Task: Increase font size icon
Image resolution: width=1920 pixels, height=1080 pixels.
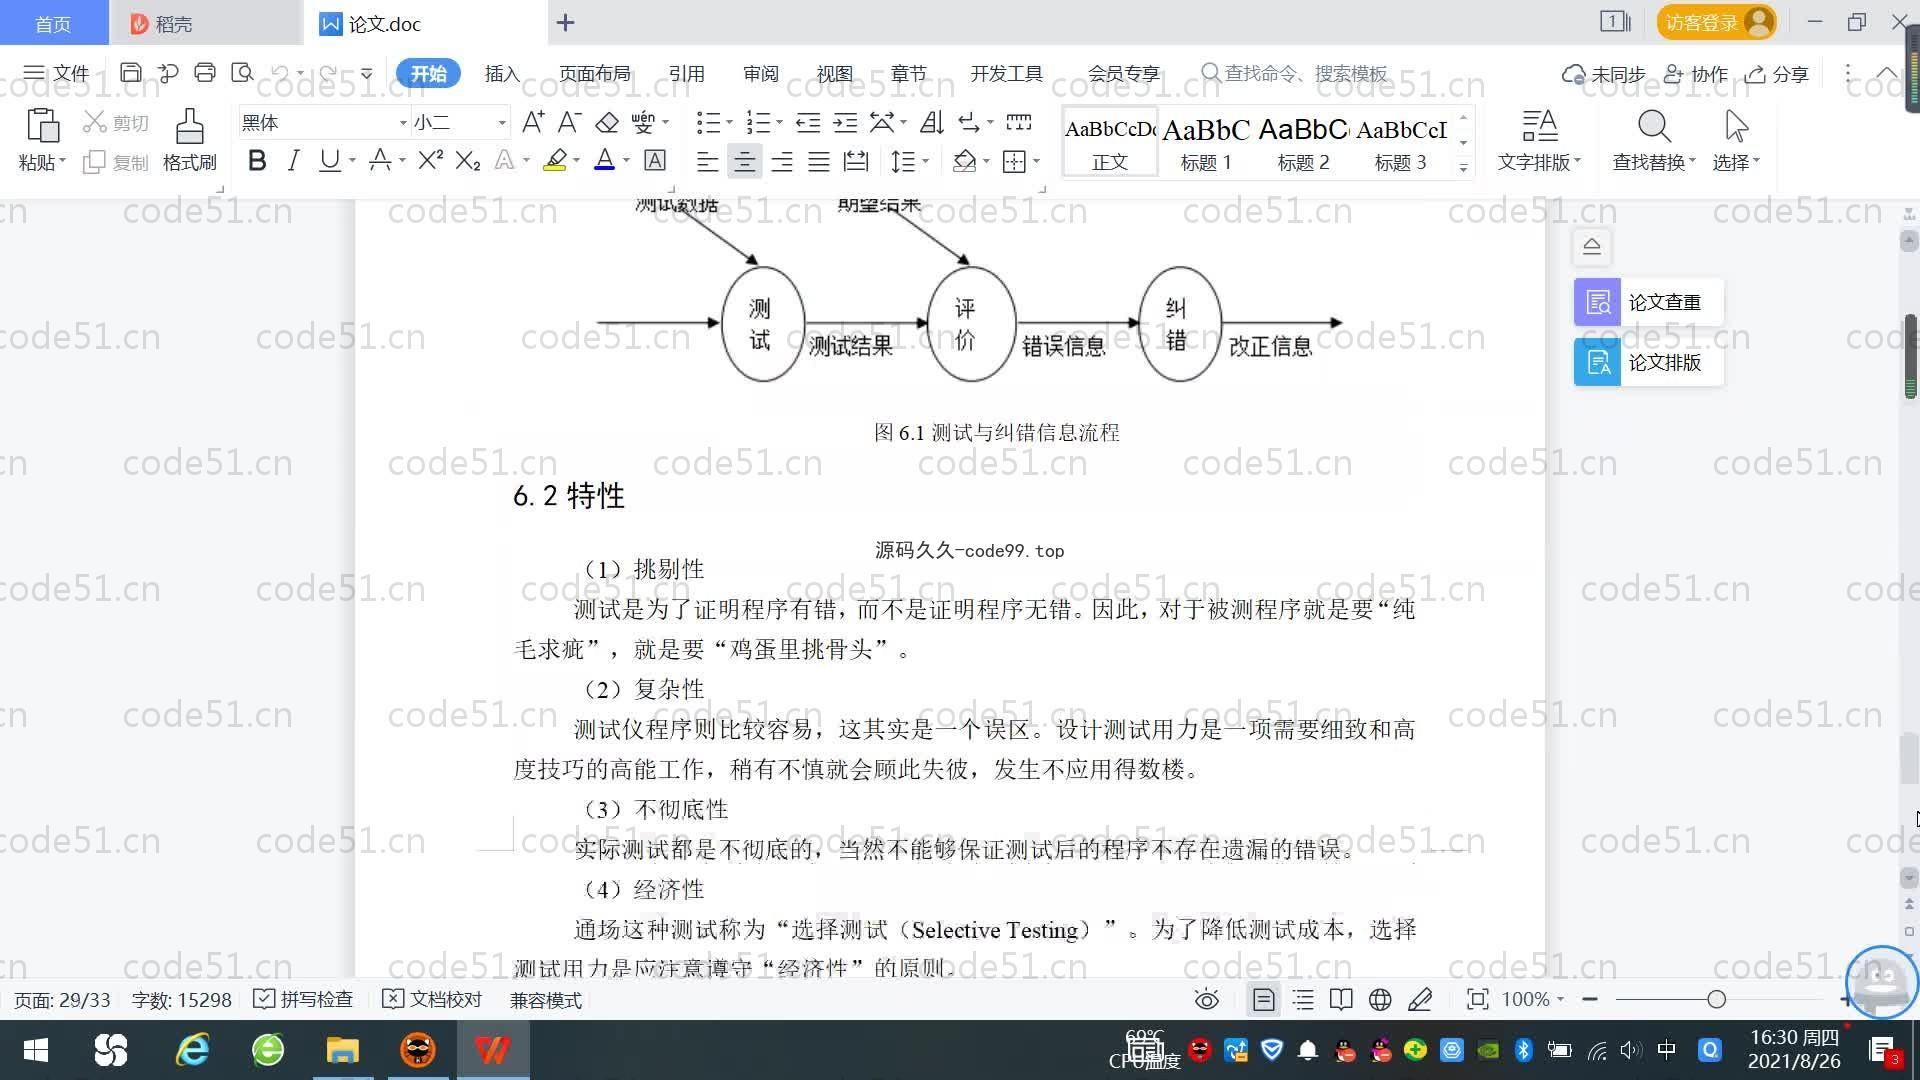Action: pyautogui.click(x=533, y=122)
